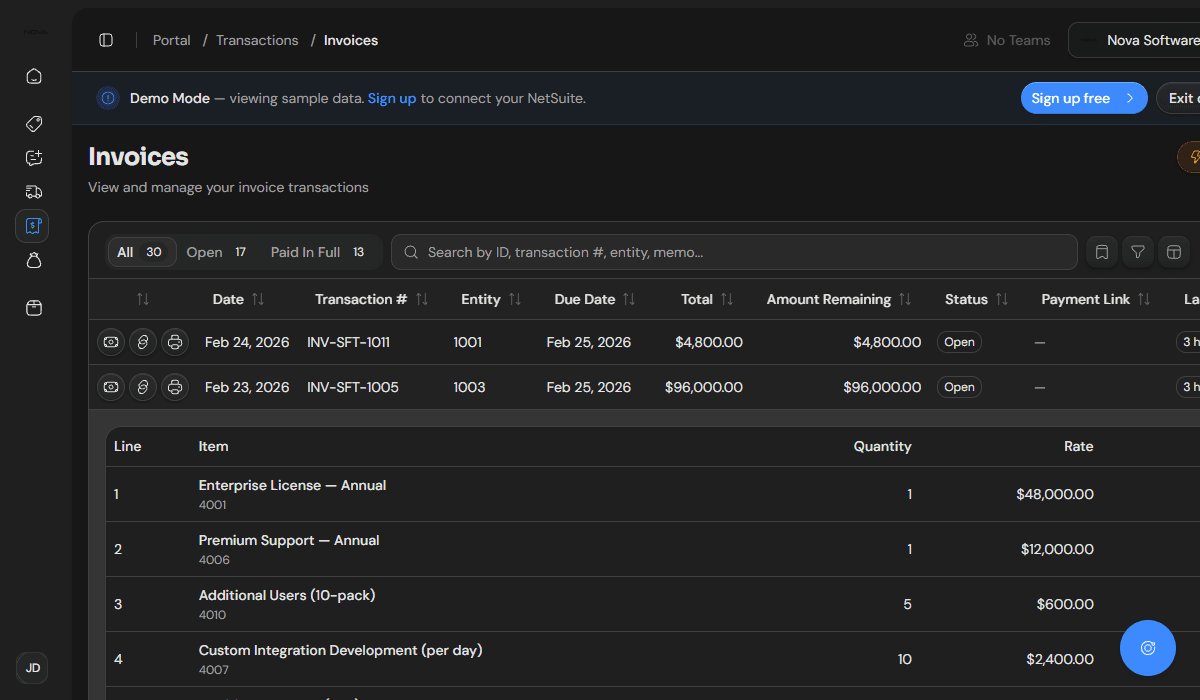Viewport: 1200px width, 700px height.
Task: Open the filter funnel icon
Action: pyautogui.click(x=1138, y=252)
